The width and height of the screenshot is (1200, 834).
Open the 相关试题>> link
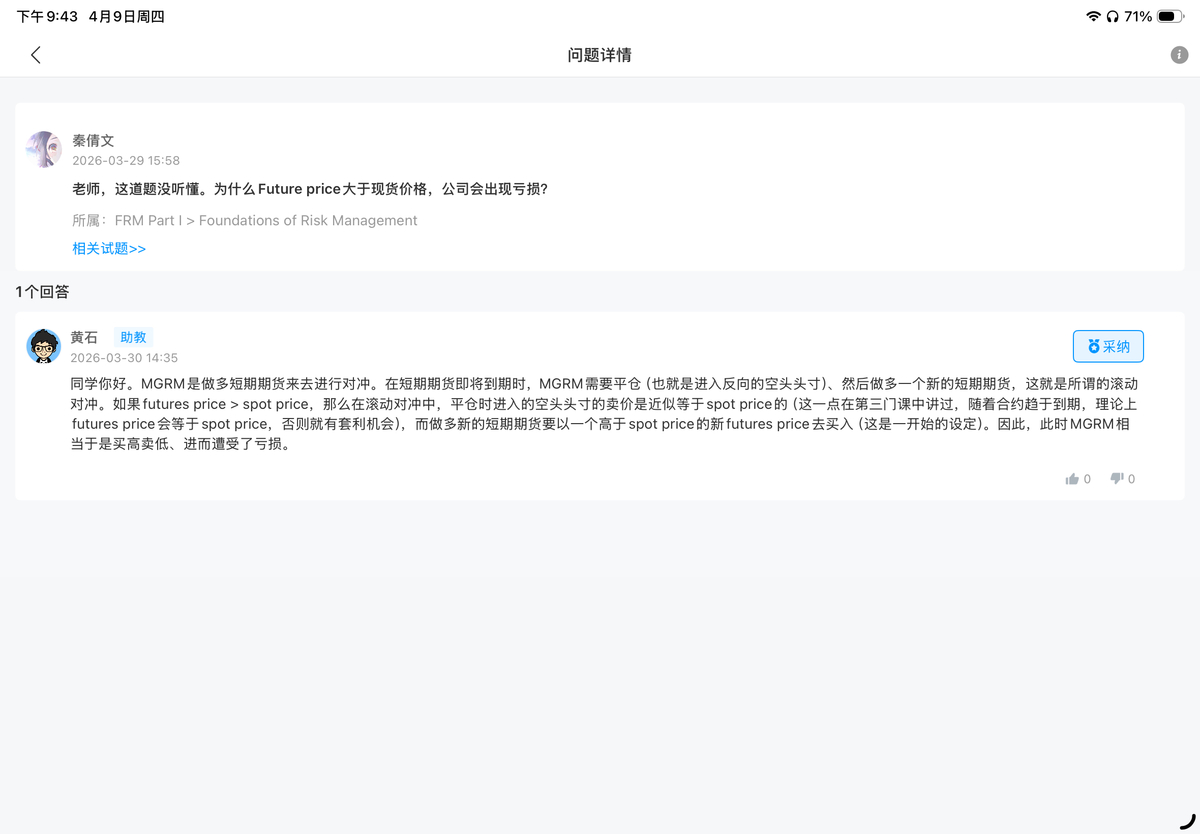coord(109,248)
